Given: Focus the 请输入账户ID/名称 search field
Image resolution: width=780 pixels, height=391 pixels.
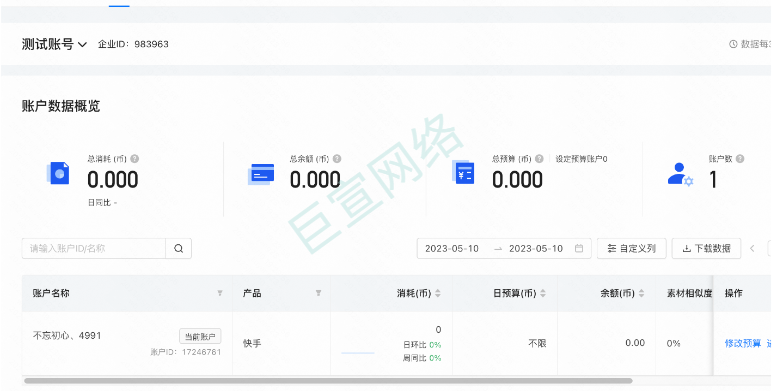Looking at the screenshot, I should (x=94, y=248).
